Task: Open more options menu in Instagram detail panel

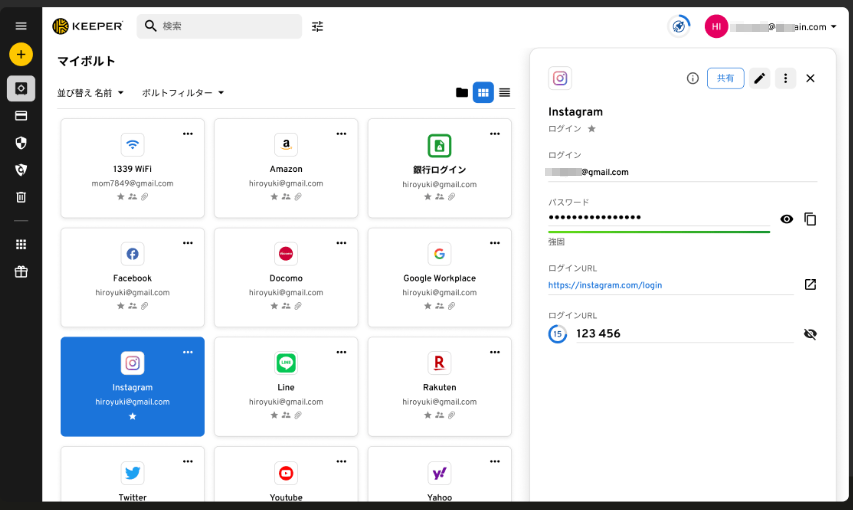Action: [x=785, y=78]
